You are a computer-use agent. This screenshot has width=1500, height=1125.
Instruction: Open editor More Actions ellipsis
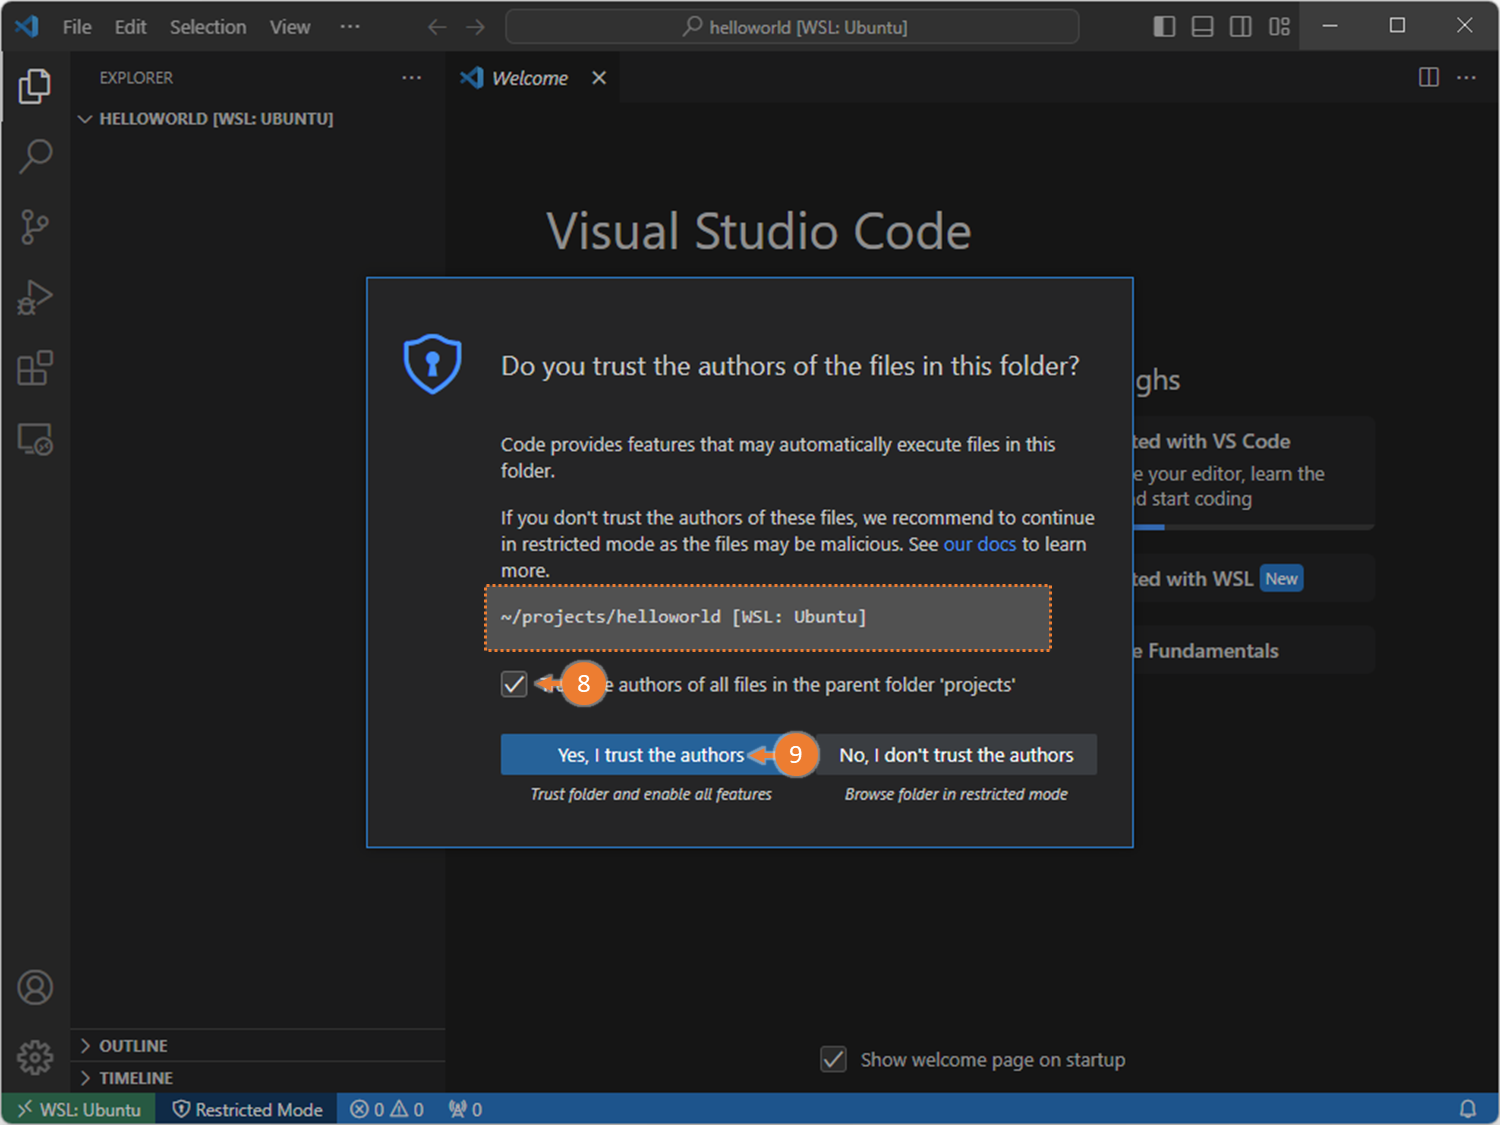1466,77
